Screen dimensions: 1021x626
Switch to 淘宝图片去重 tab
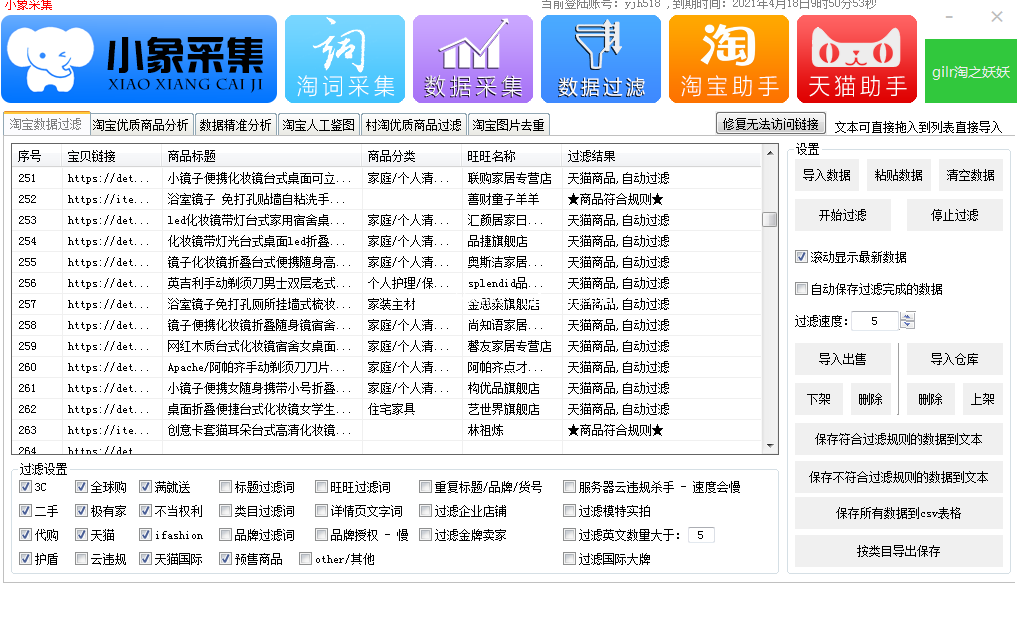coord(509,125)
